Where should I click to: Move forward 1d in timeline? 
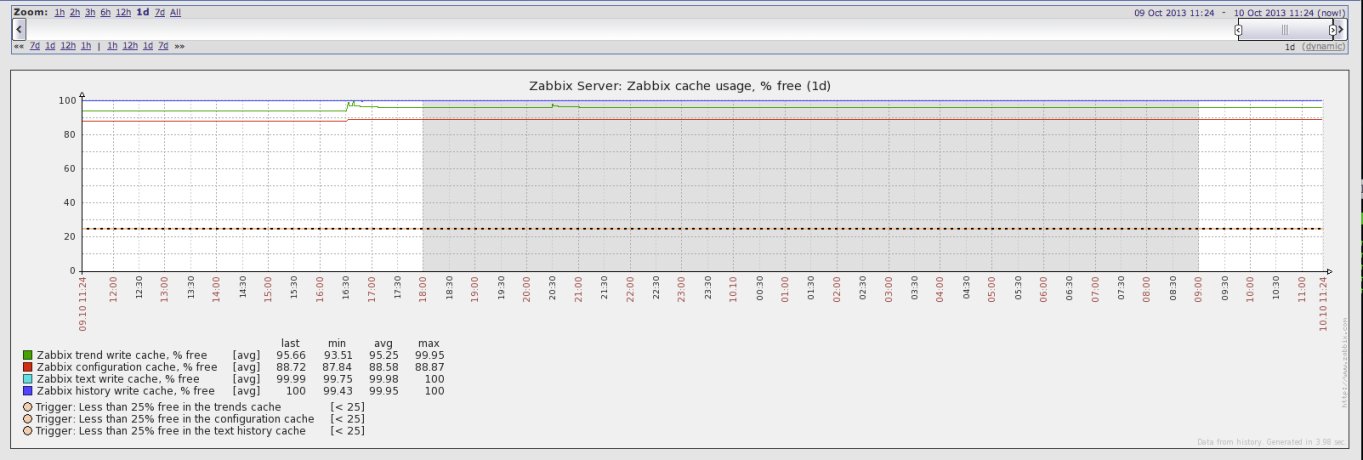click(x=148, y=46)
